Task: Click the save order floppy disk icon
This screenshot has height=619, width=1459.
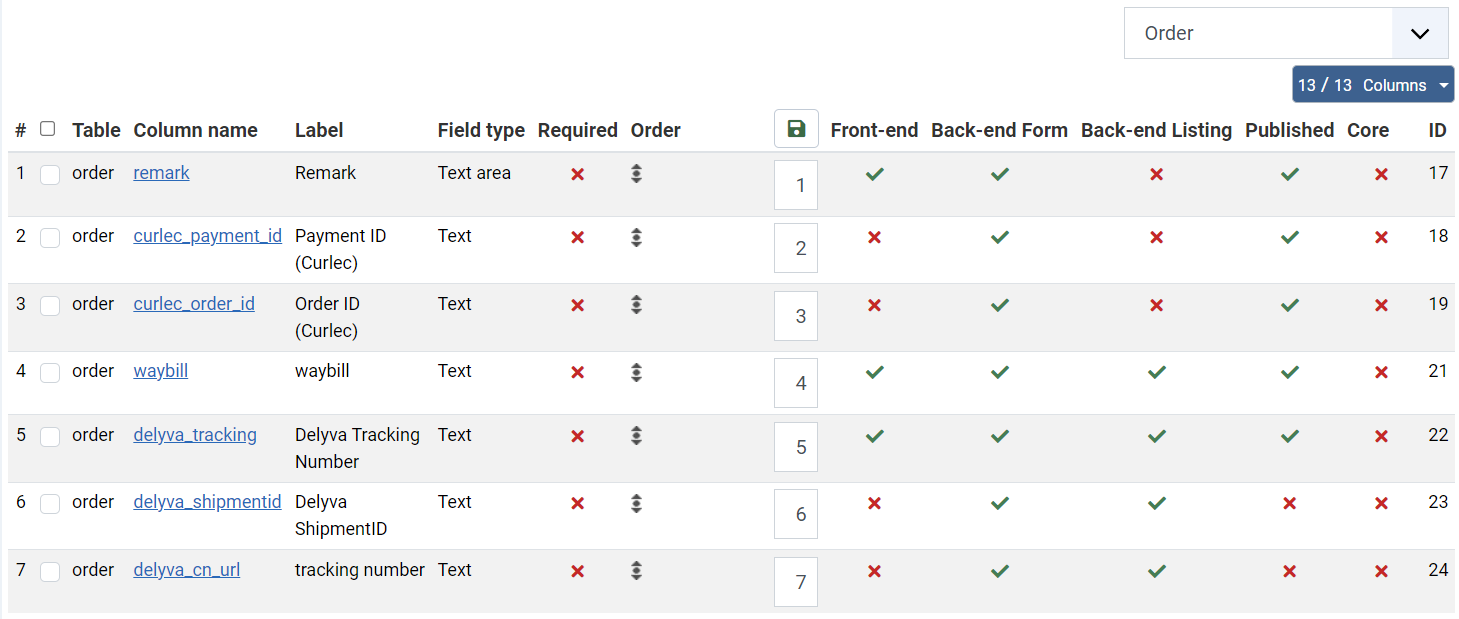Action: coord(796,129)
